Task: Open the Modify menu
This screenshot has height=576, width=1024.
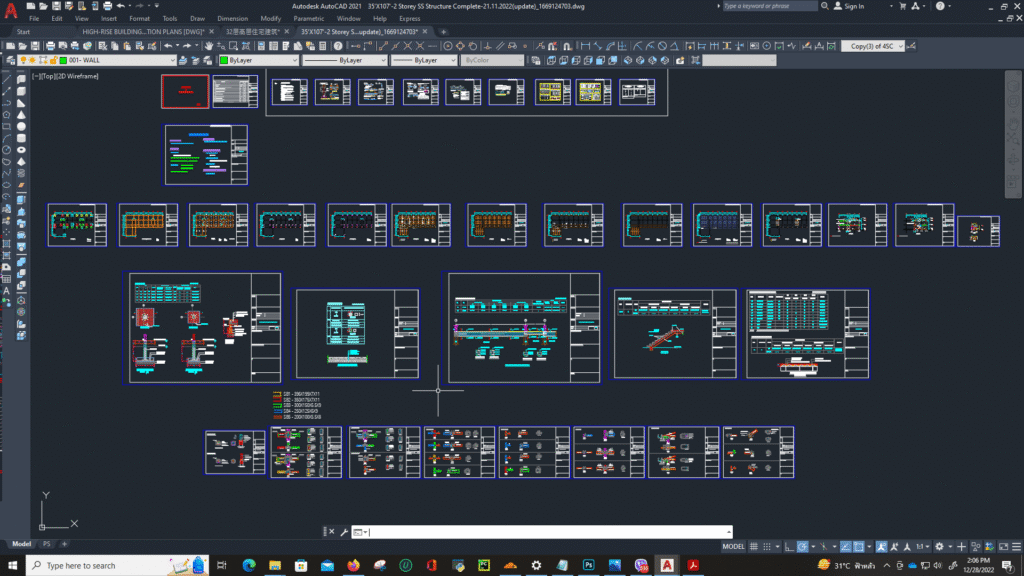Action: (270, 18)
